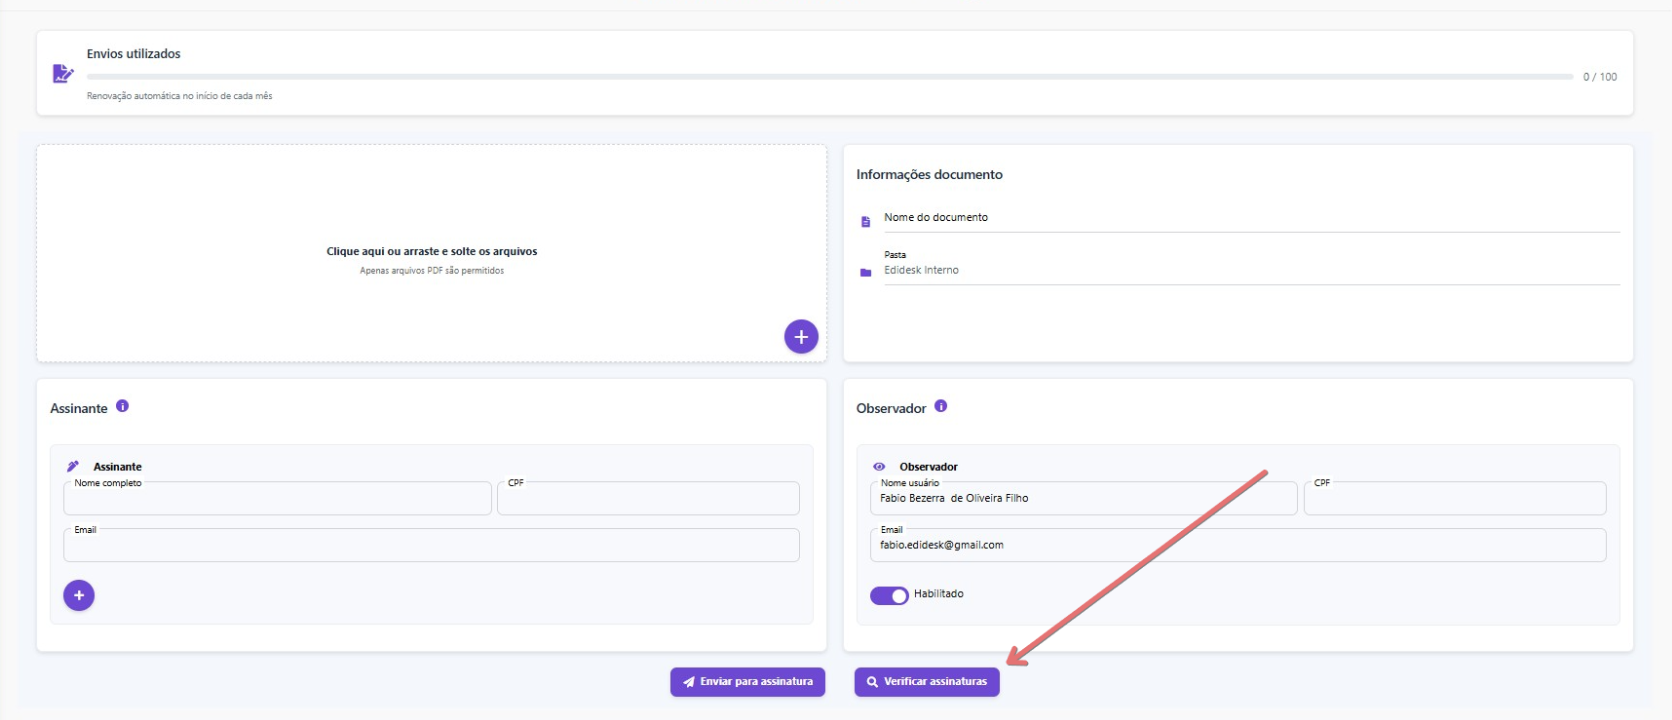1672x720 pixels.
Task: Click the observer CPF field
Action: click(1454, 499)
